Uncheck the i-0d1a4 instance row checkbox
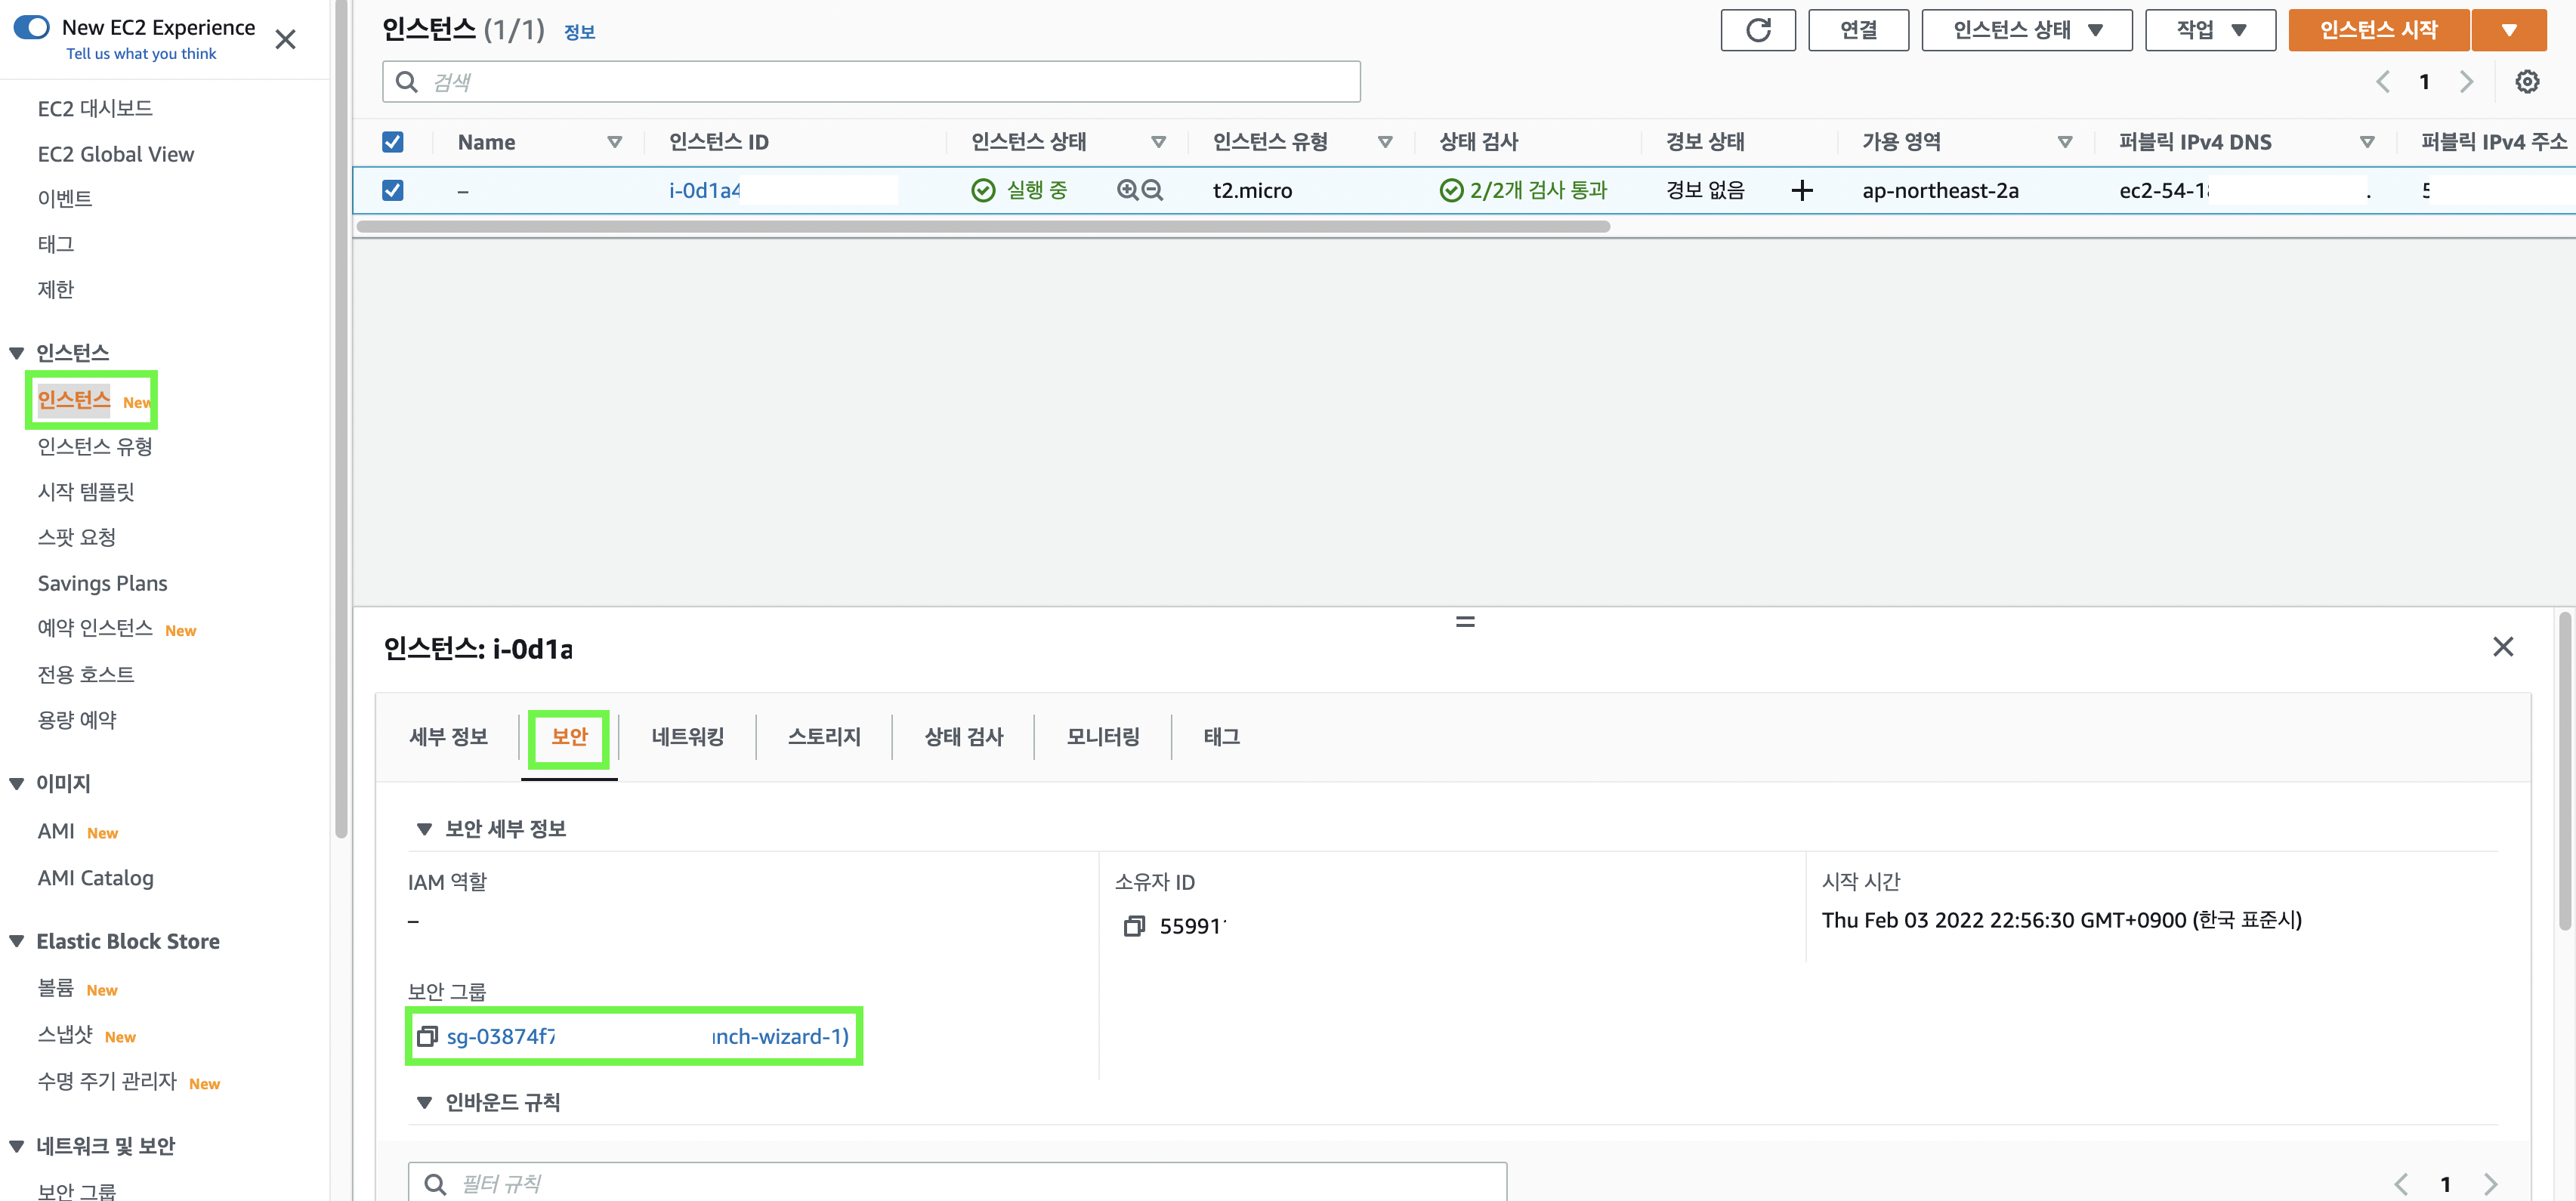This screenshot has width=2576, height=1201. (393, 190)
